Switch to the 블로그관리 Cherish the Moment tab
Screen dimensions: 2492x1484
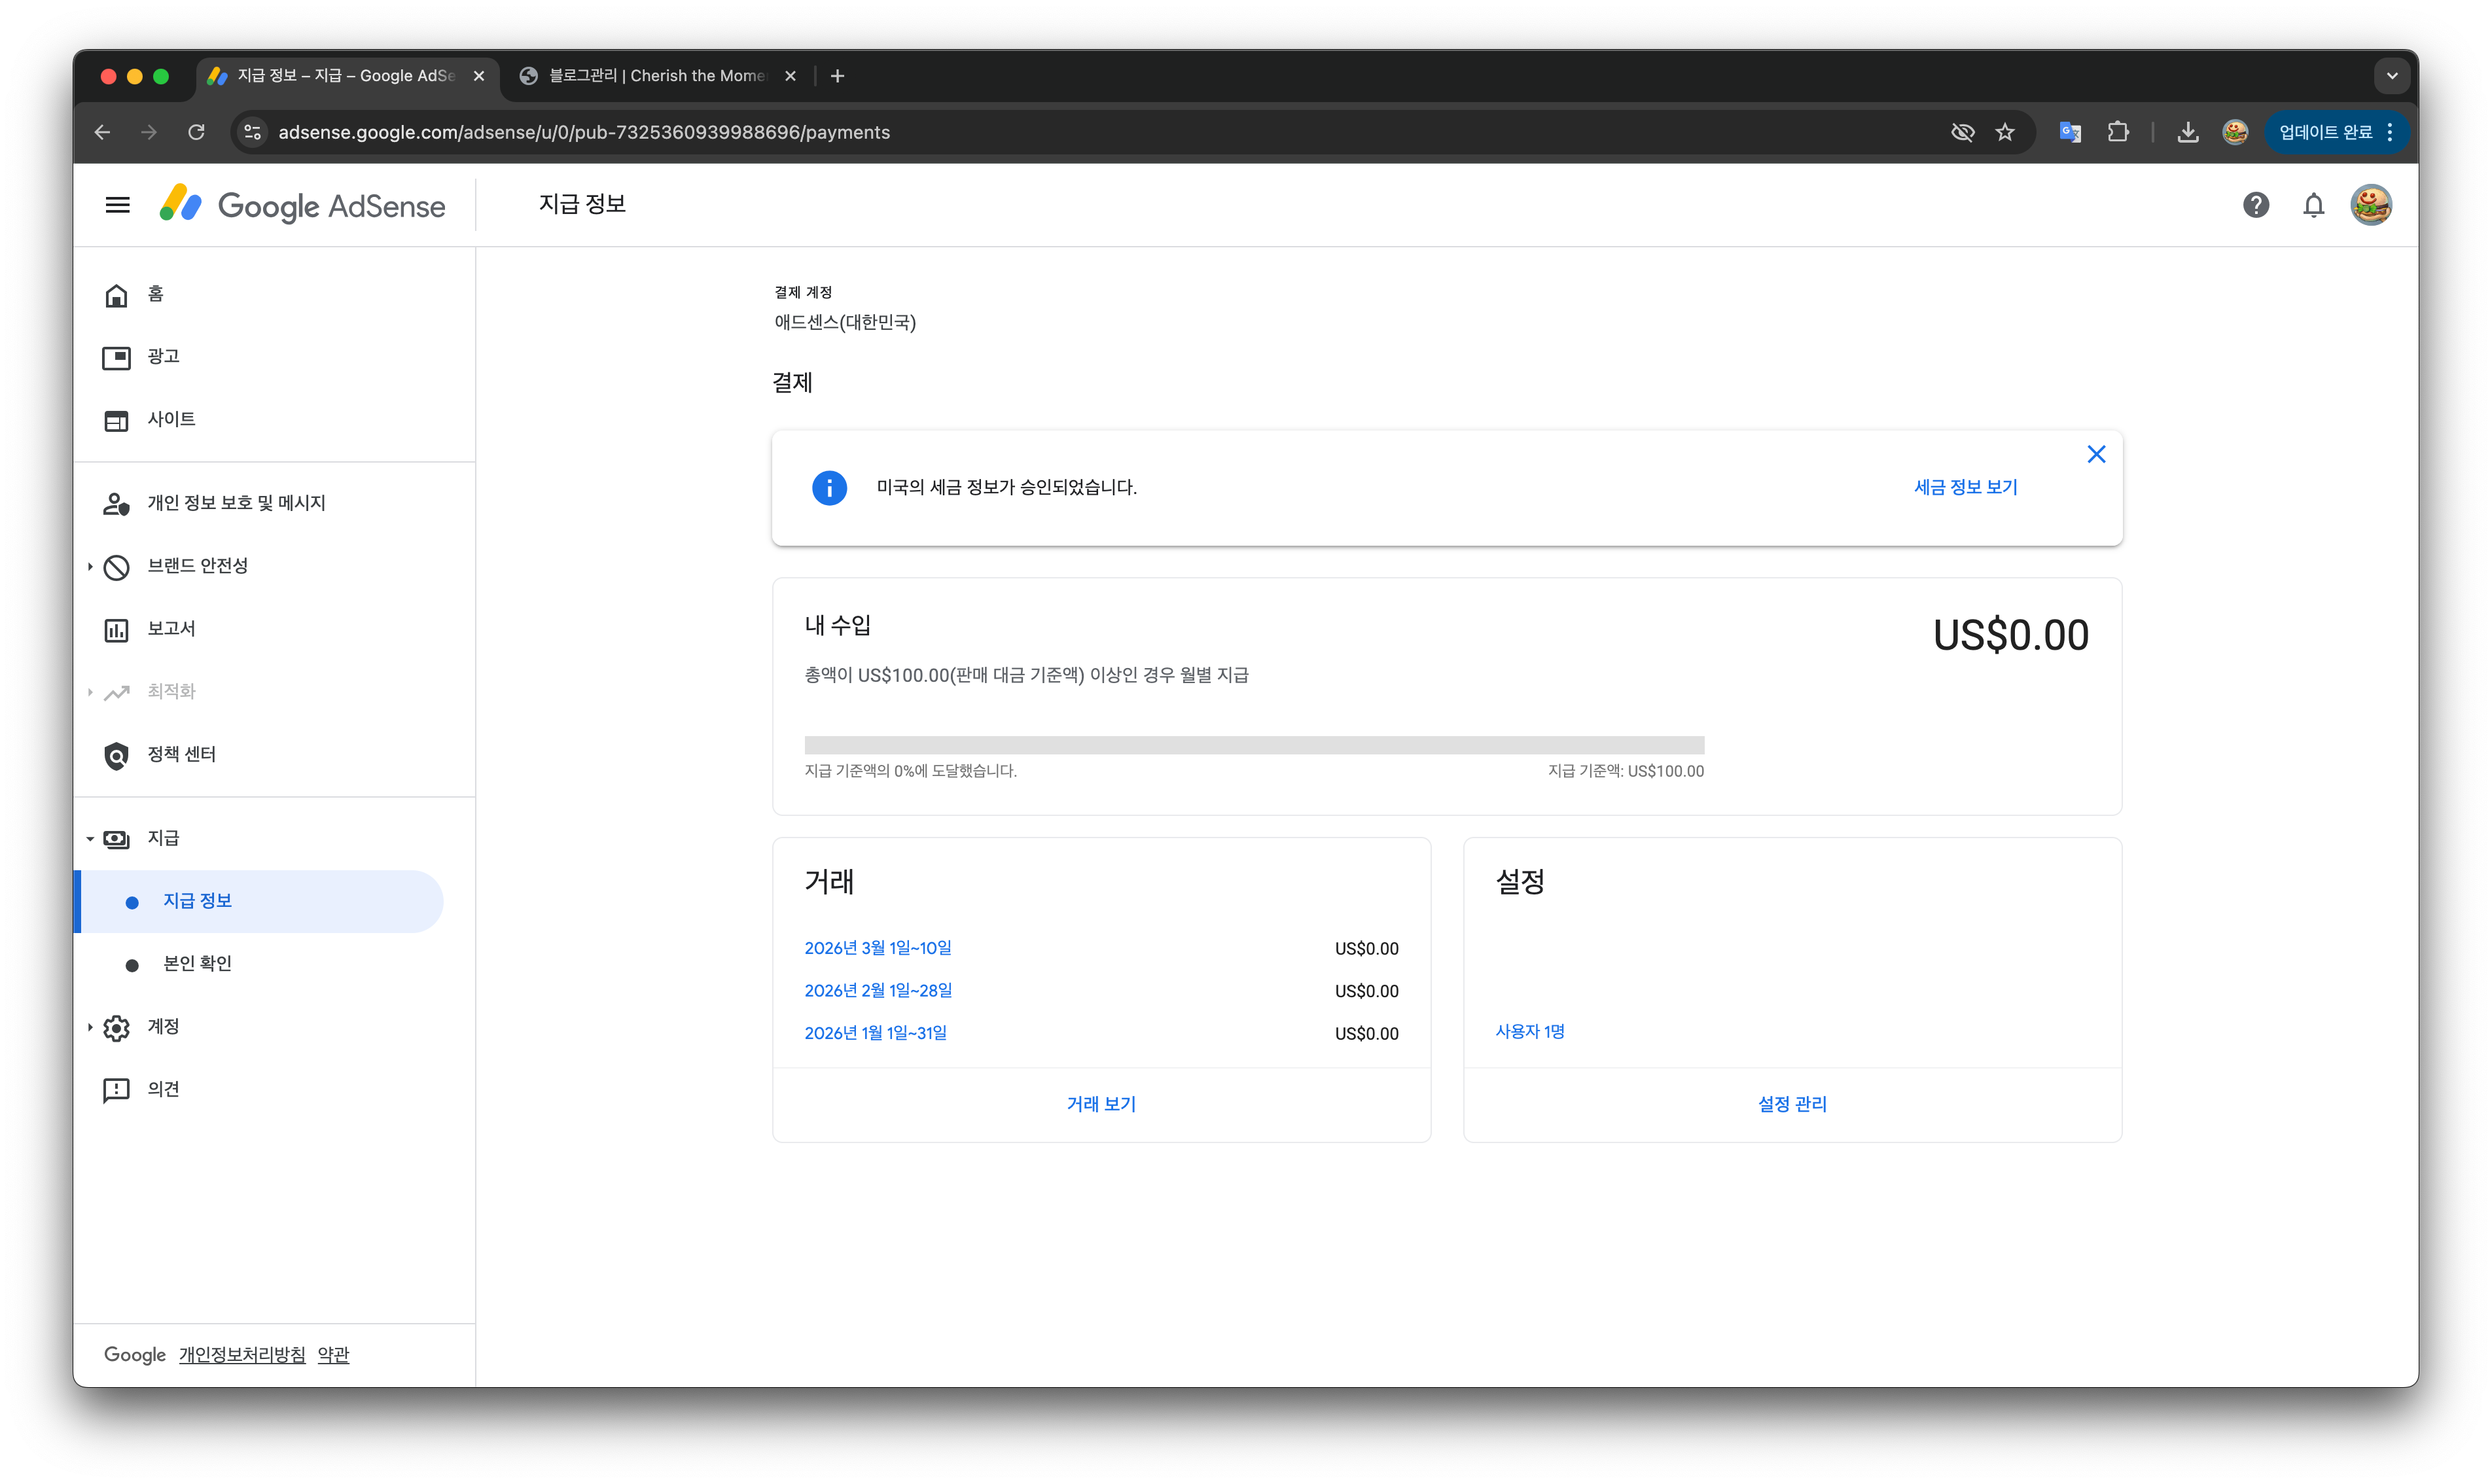tap(657, 76)
